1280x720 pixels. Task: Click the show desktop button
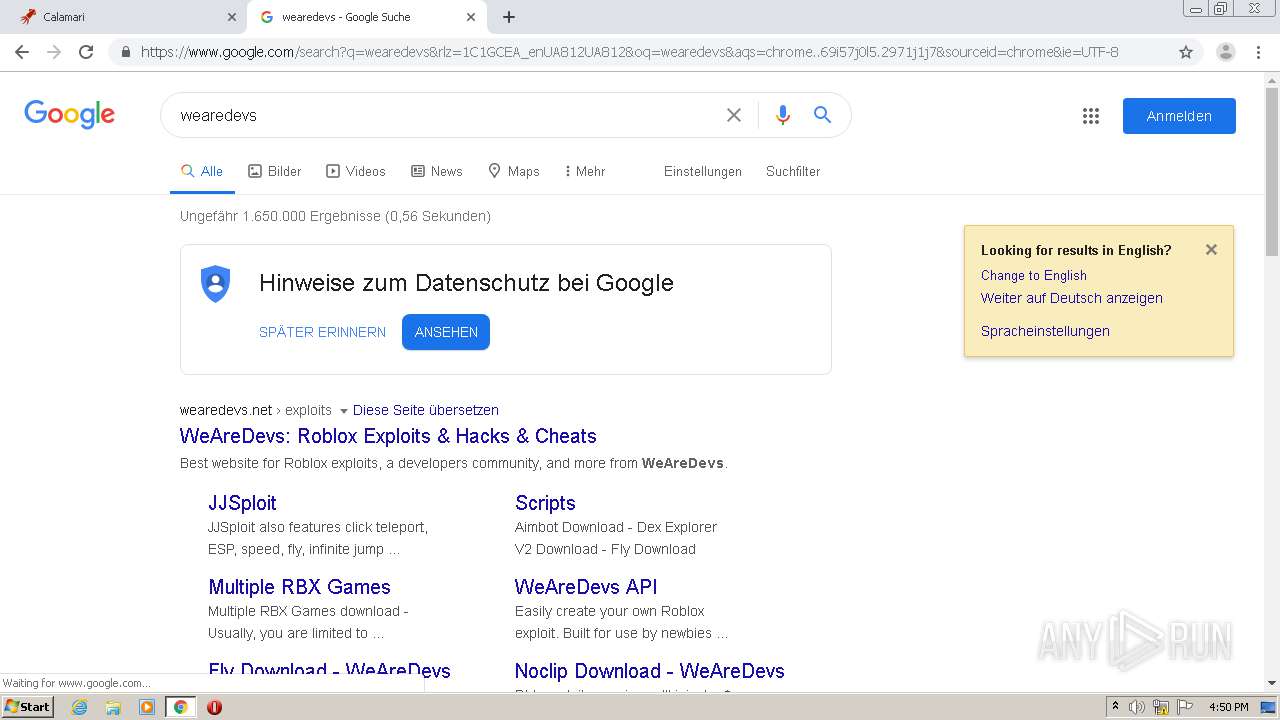point(1269,707)
